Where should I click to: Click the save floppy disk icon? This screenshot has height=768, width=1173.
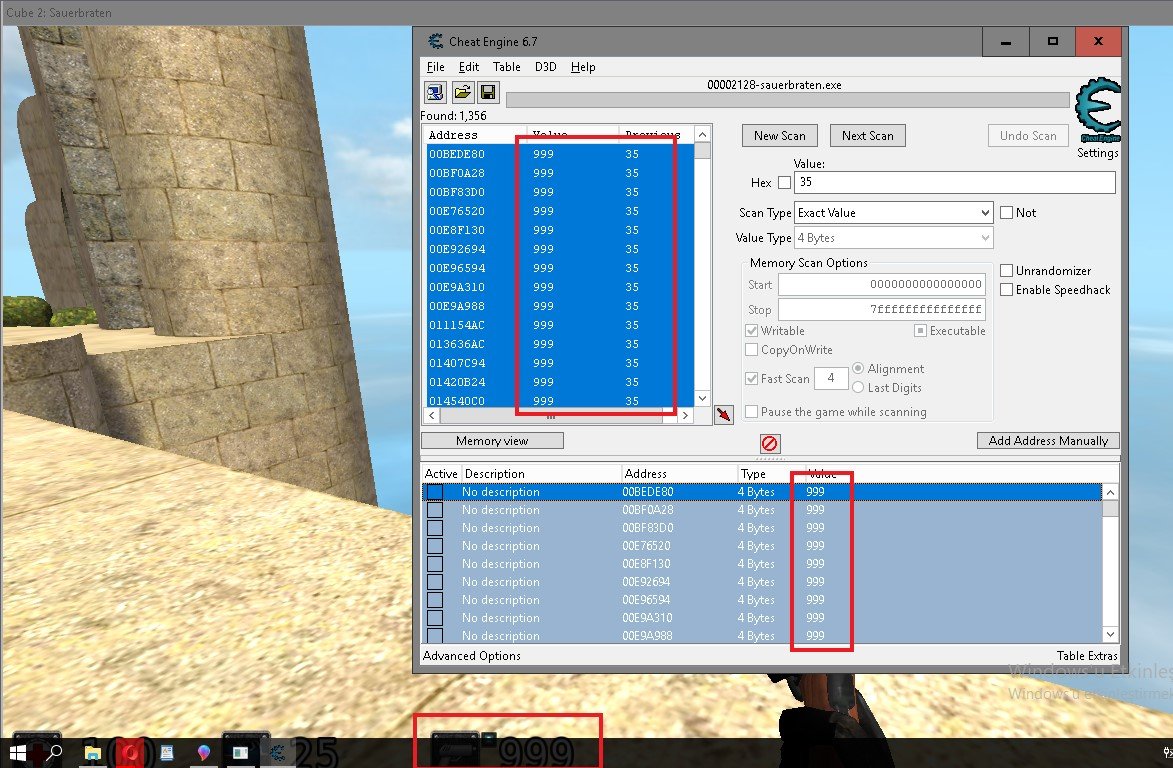coord(488,93)
